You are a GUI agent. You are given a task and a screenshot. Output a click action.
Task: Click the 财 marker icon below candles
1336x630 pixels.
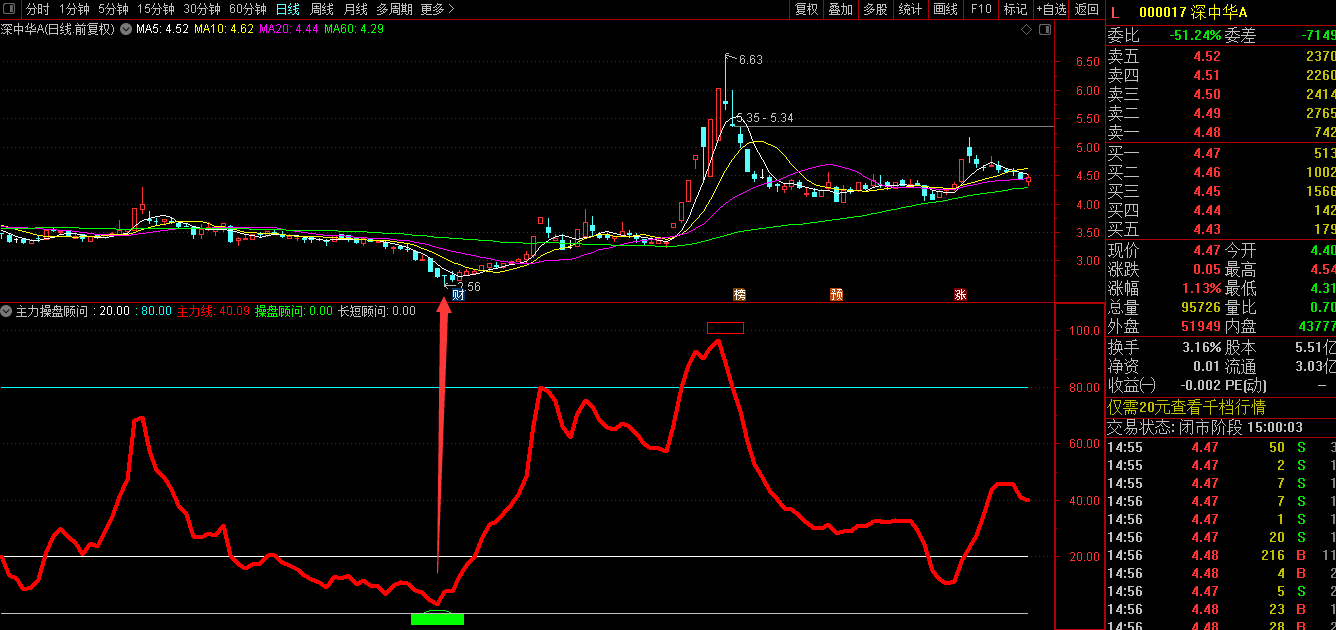pyautogui.click(x=459, y=294)
